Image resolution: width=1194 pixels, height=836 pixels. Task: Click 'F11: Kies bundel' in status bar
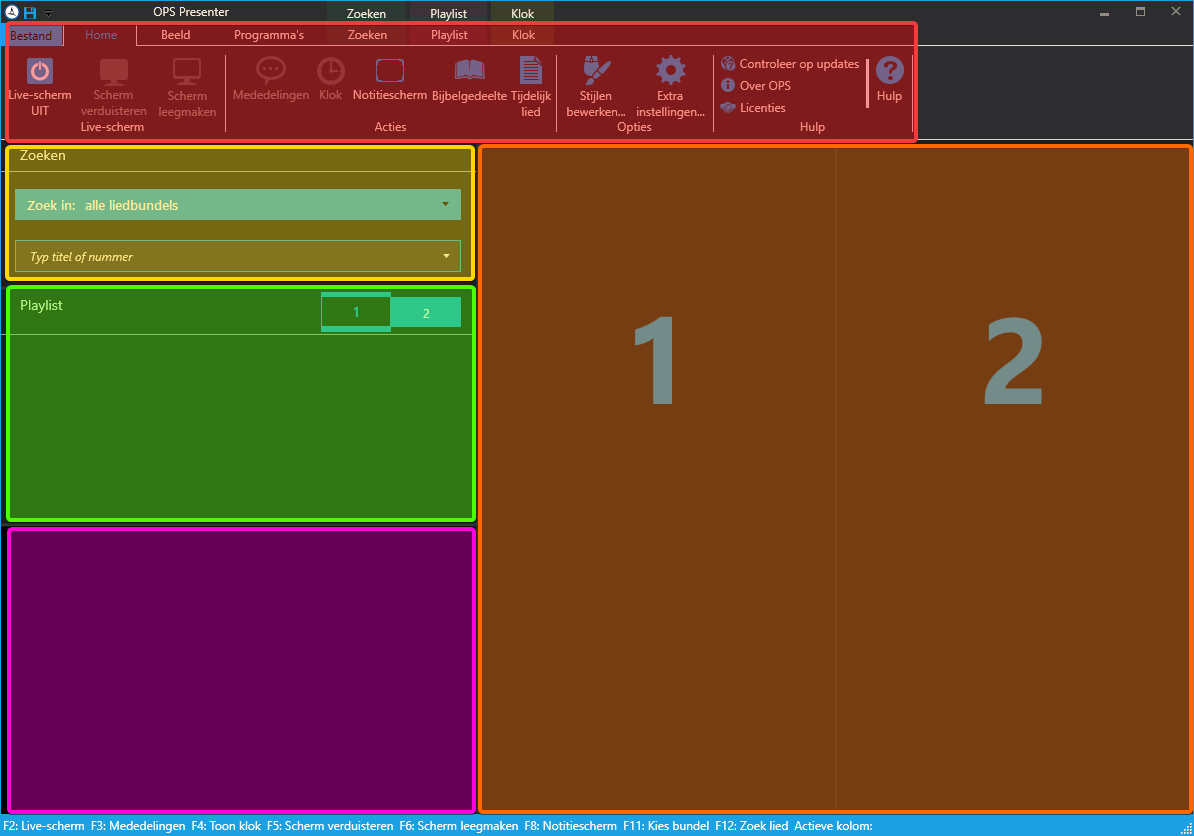coord(666,826)
